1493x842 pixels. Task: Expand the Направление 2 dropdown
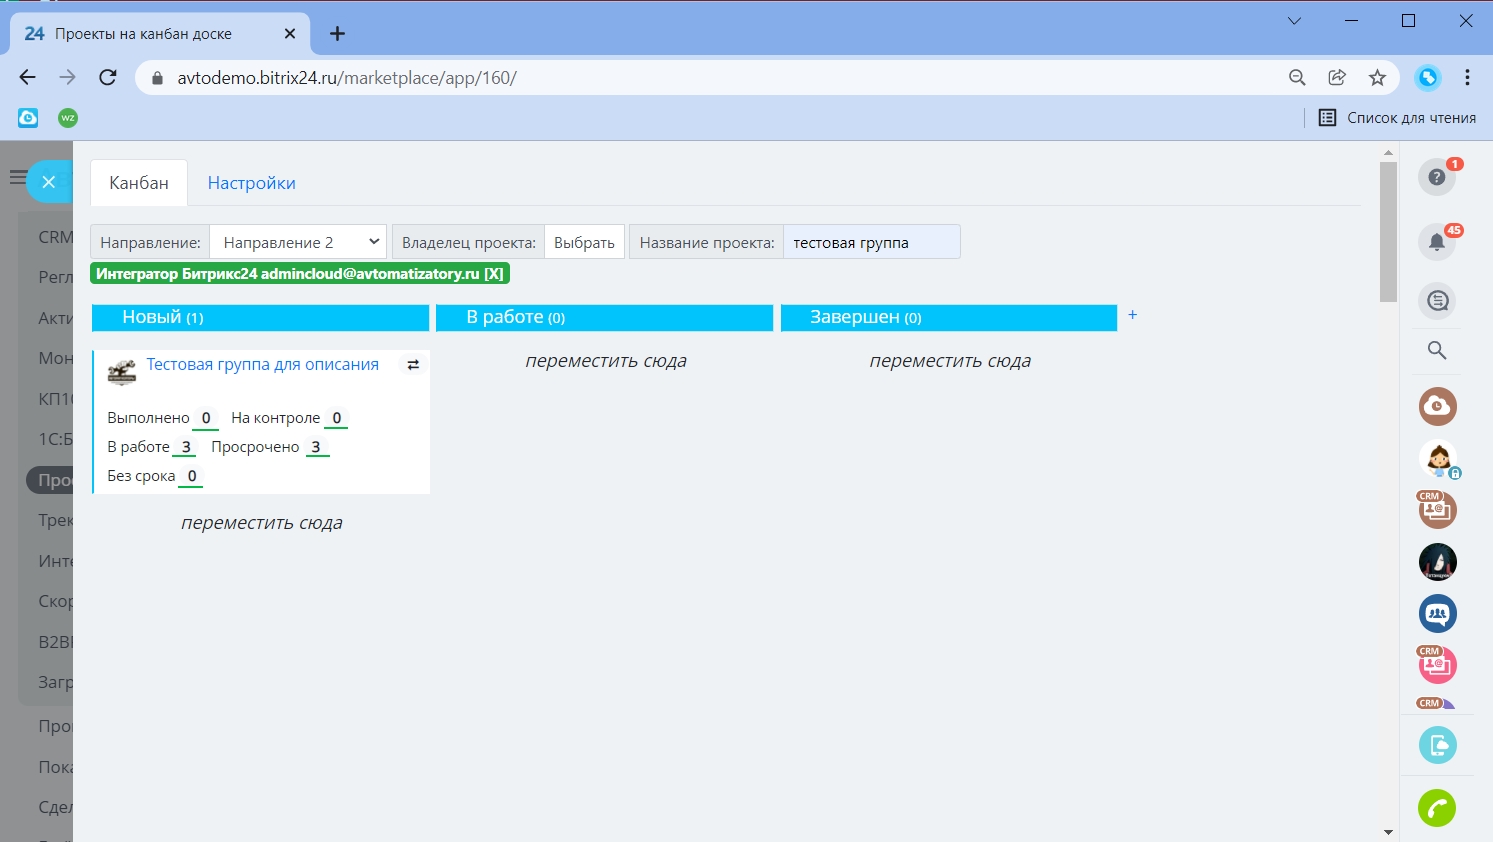(x=298, y=242)
